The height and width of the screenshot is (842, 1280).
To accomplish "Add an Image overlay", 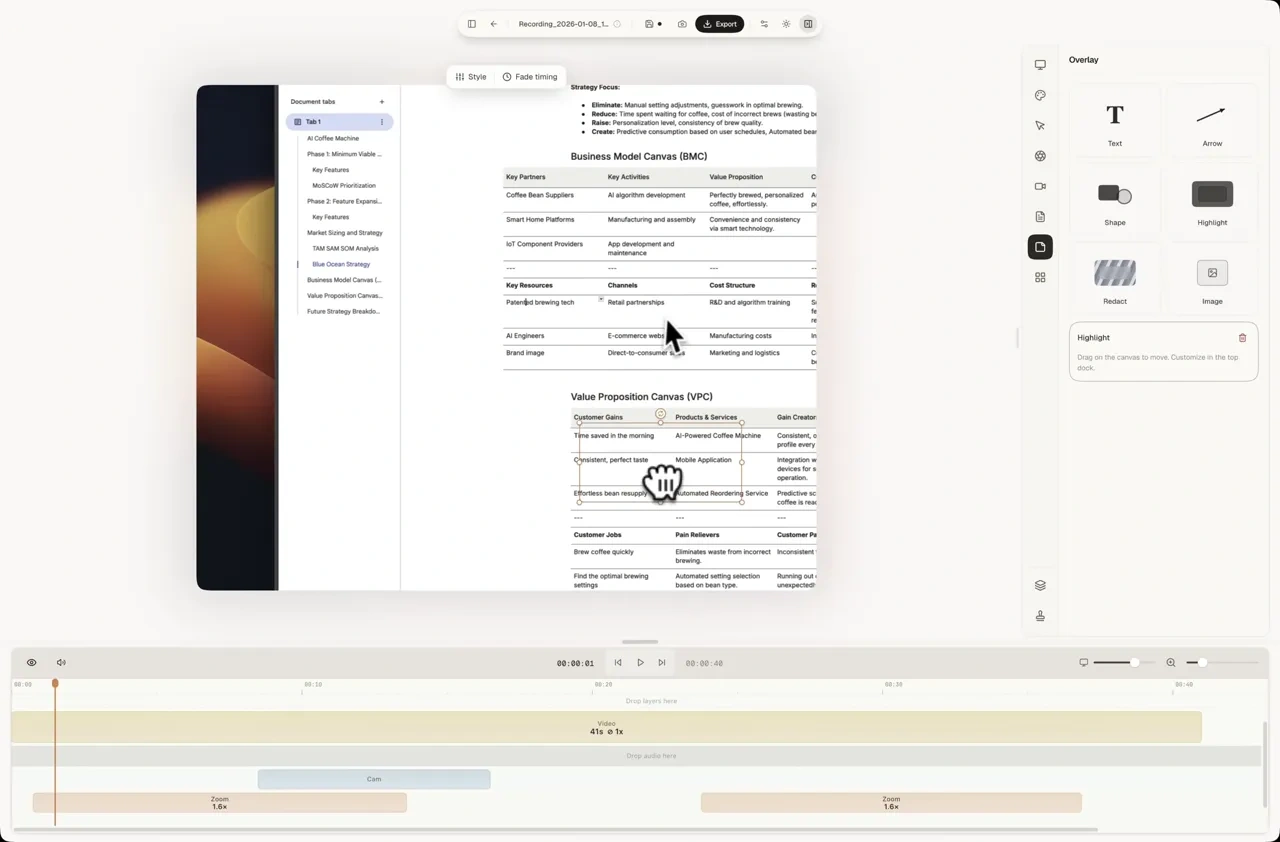I will (1212, 279).
